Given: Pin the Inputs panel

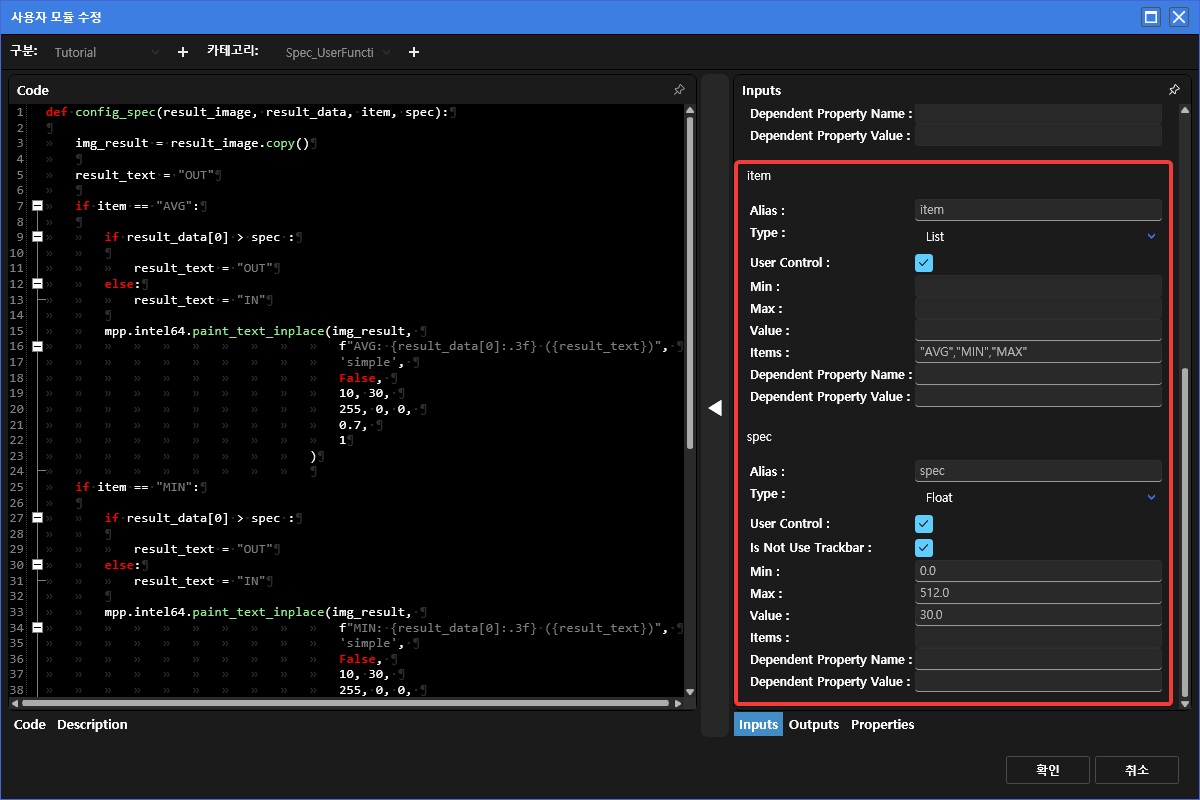Looking at the screenshot, I should [x=1174, y=90].
